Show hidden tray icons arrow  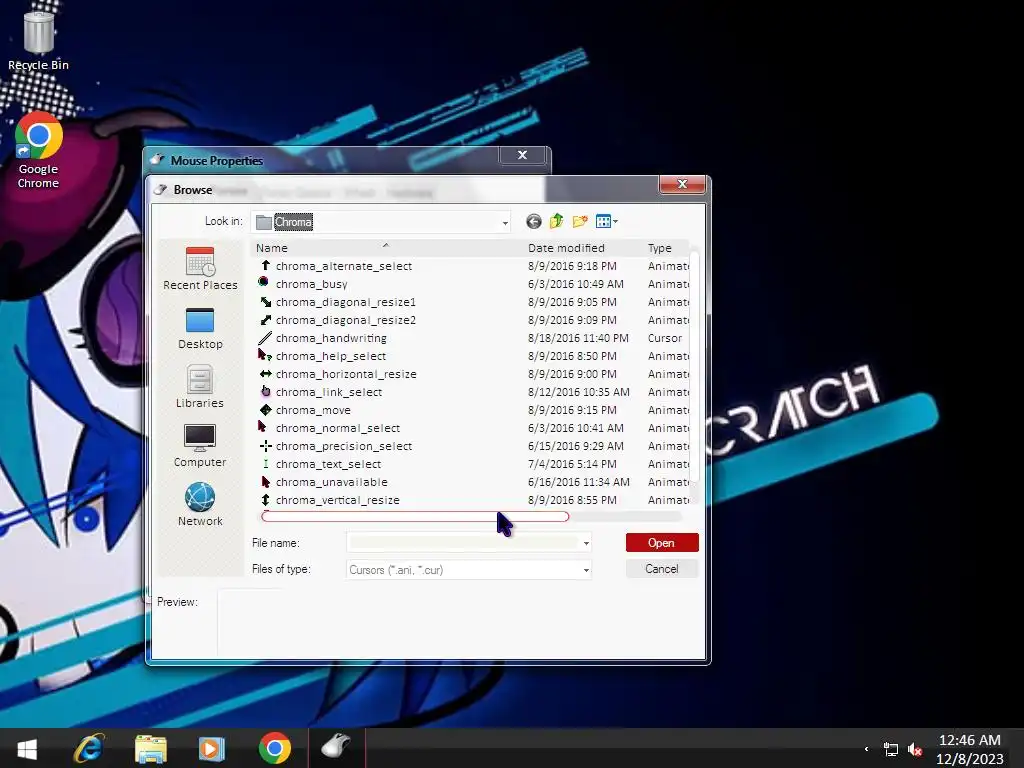[867, 749]
